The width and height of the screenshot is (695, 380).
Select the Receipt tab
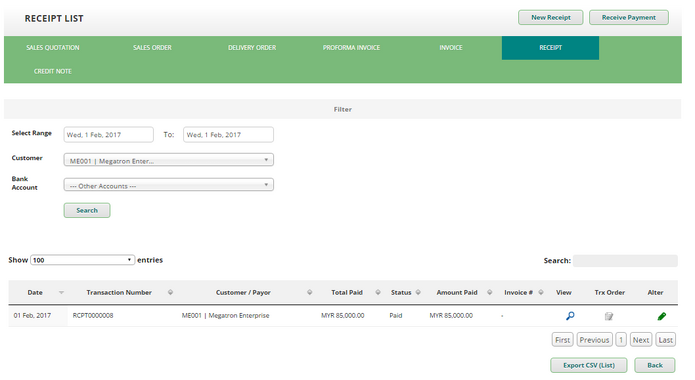(550, 47)
